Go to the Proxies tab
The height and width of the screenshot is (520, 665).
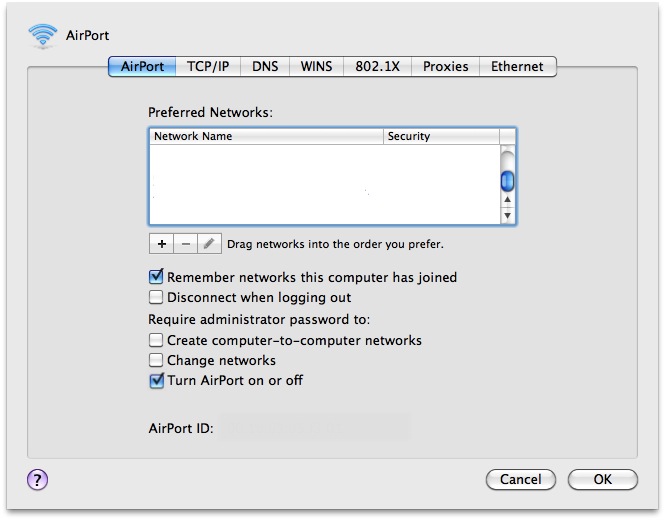[446, 67]
